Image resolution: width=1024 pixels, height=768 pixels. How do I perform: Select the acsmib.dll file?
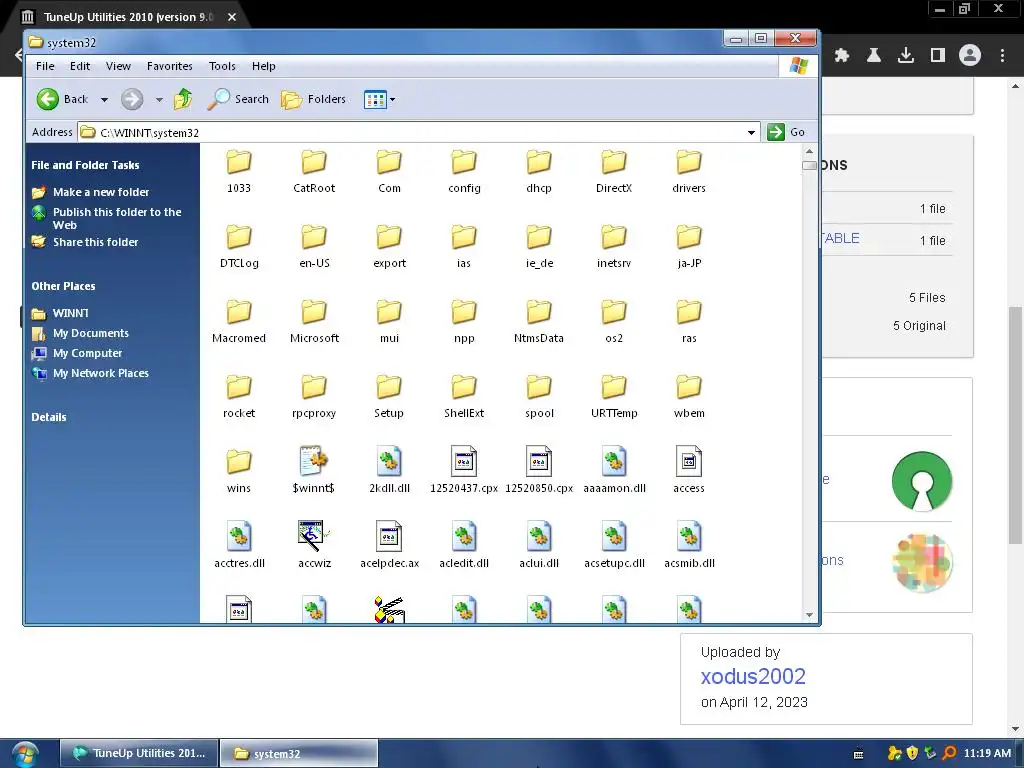coord(689,545)
